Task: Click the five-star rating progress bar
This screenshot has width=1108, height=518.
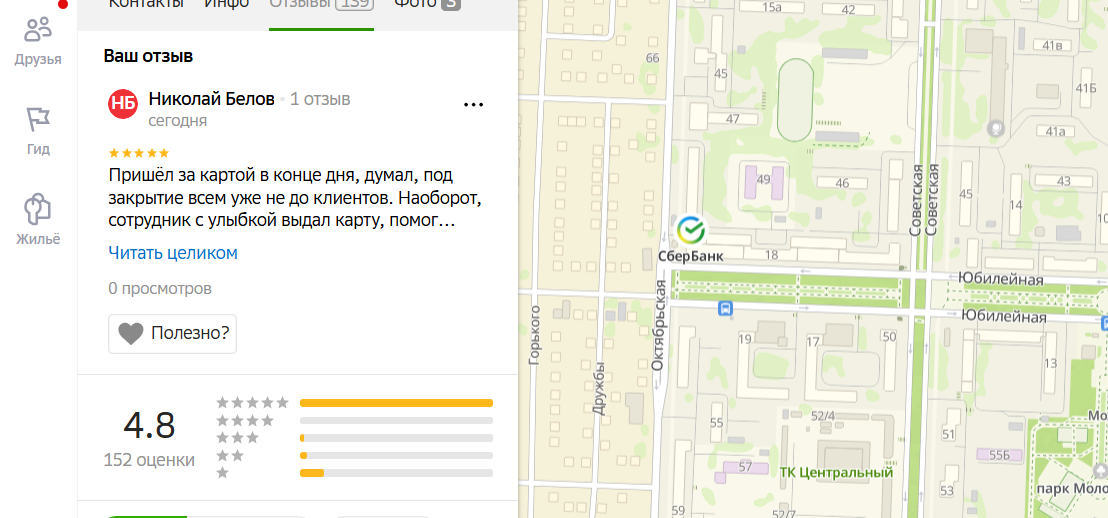Action: (x=396, y=403)
